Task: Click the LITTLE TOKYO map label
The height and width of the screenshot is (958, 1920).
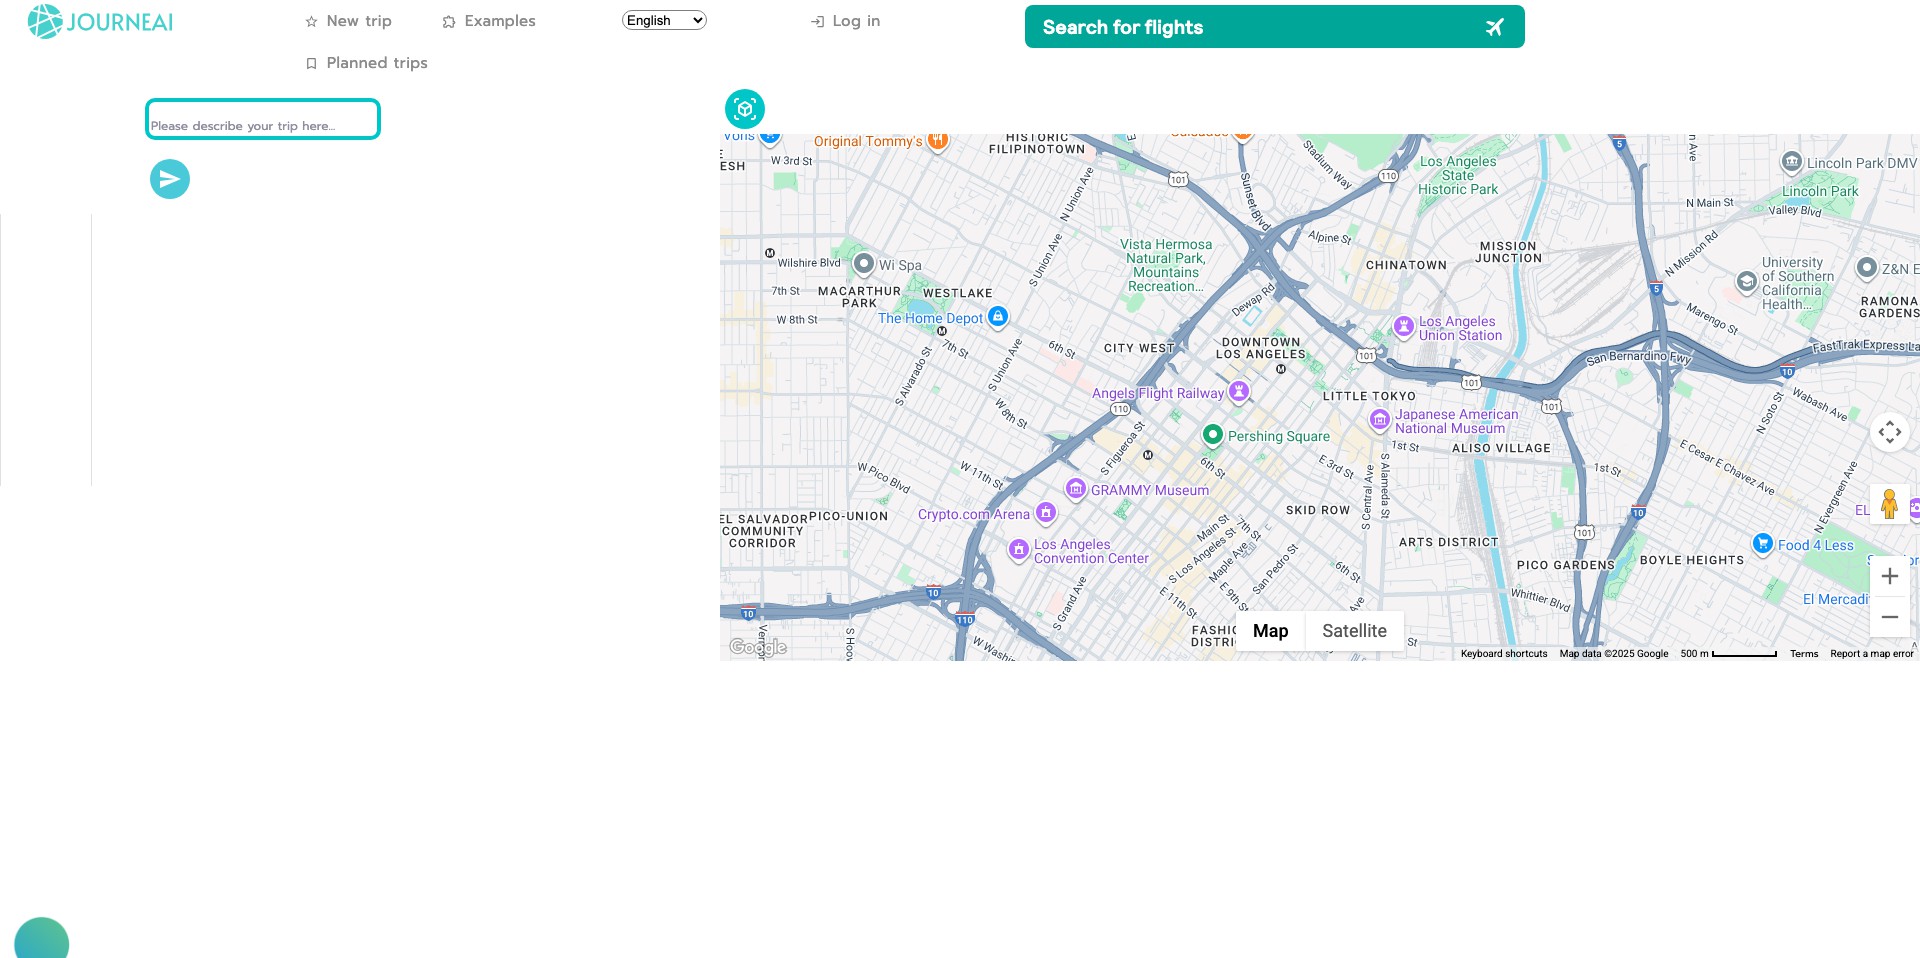Action: [1369, 396]
